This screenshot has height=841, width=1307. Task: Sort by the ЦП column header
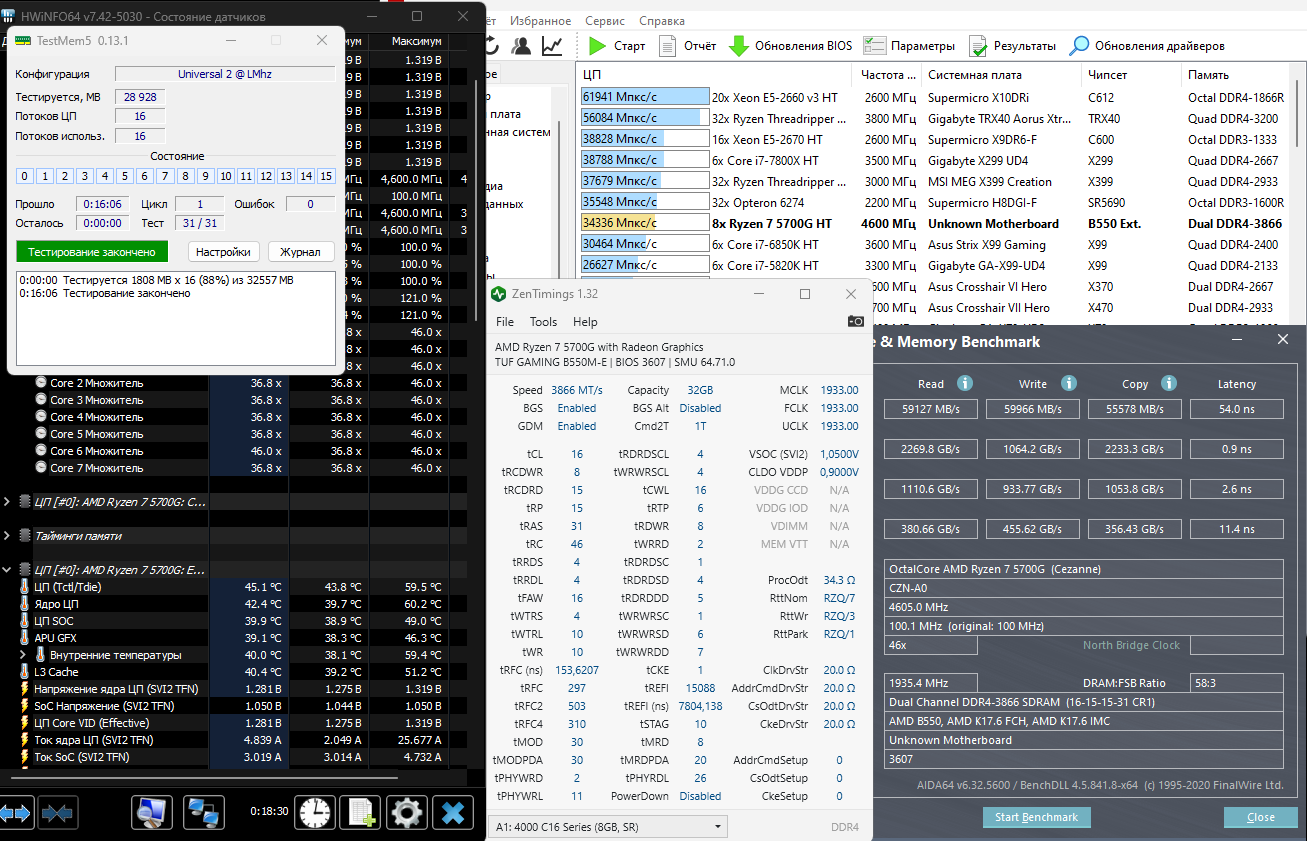[715, 75]
